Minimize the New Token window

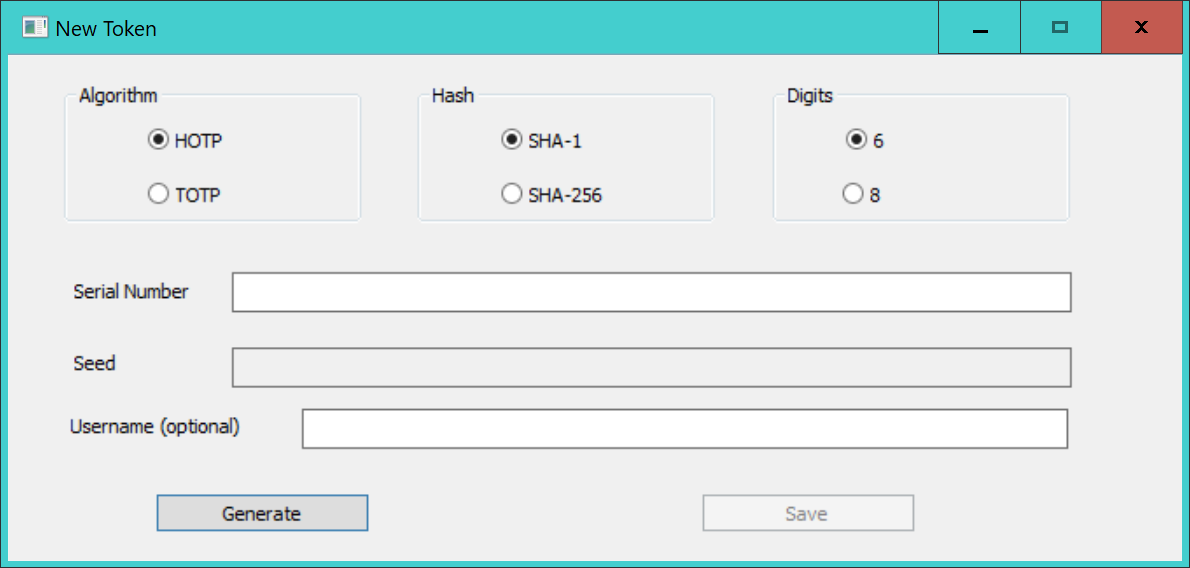(x=979, y=28)
